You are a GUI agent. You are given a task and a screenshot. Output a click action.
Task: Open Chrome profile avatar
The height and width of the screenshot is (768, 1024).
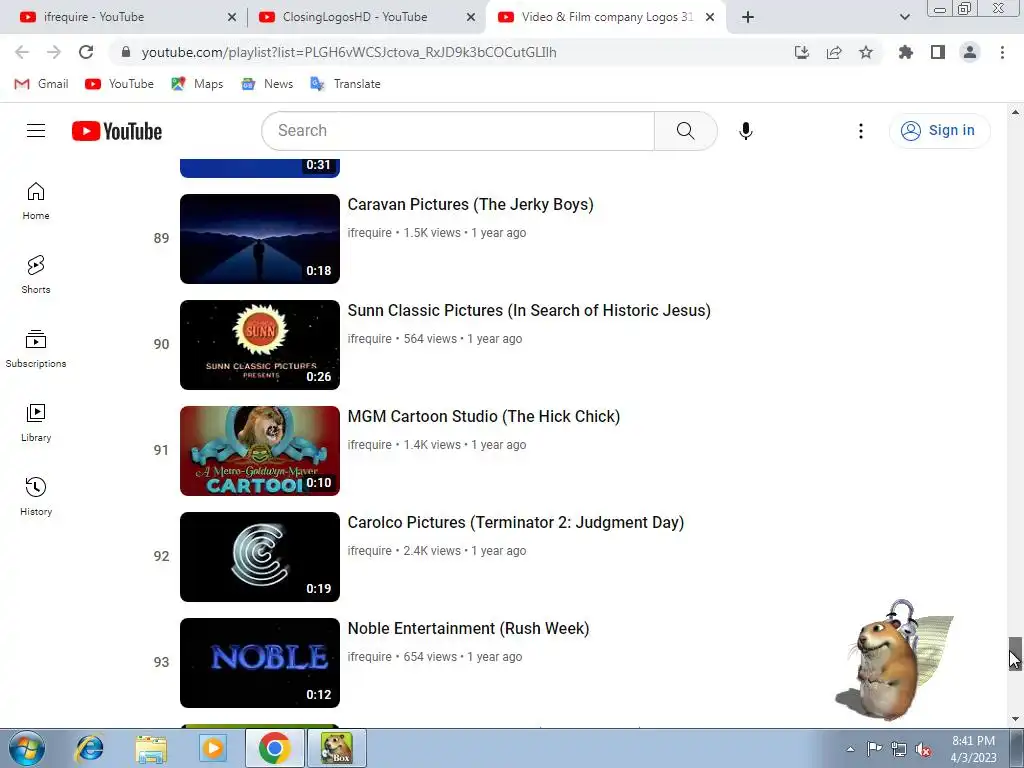coord(970,52)
